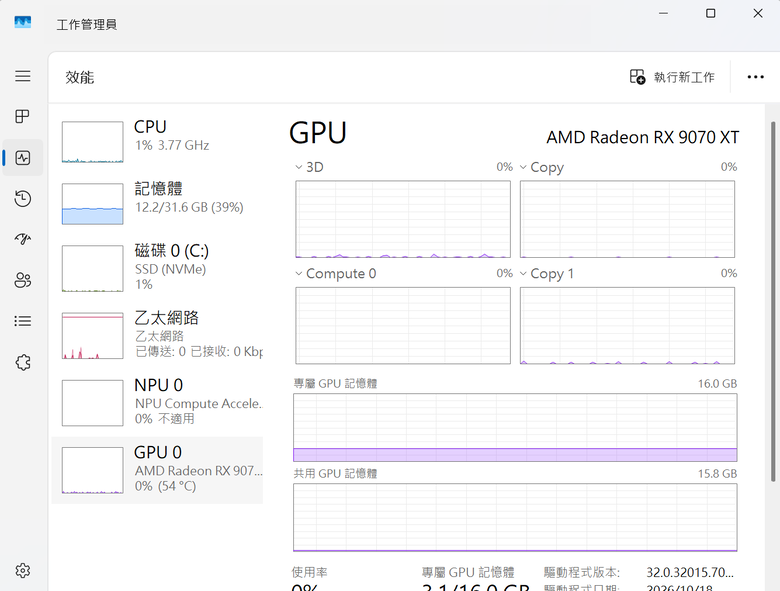
Task: Select the 乙太網路 performance entry
Action: pos(157,335)
